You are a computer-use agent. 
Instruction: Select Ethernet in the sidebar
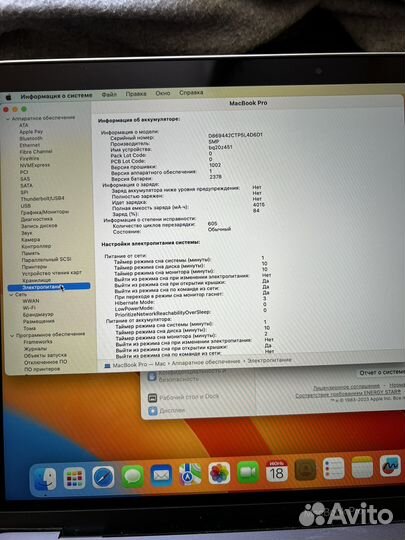pos(30,145)
